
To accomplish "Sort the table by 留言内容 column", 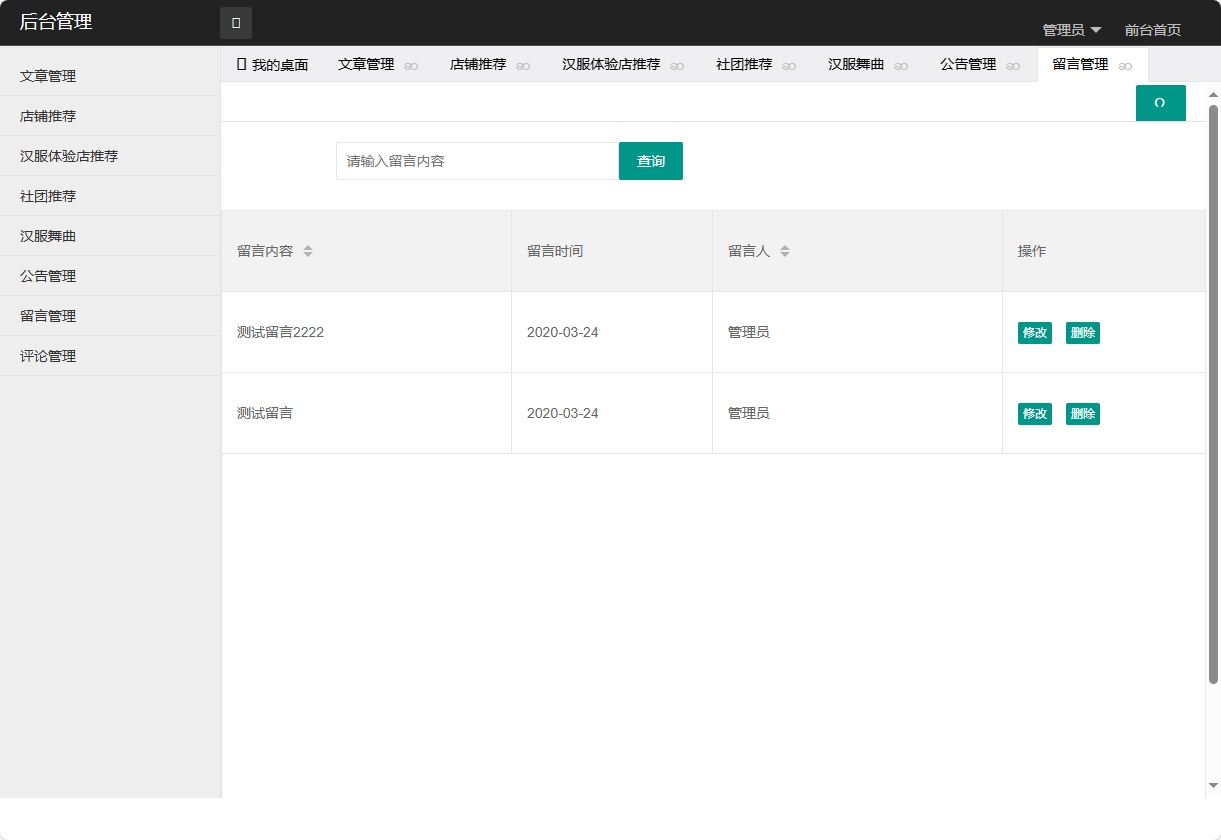I will [x=307, y=251].
